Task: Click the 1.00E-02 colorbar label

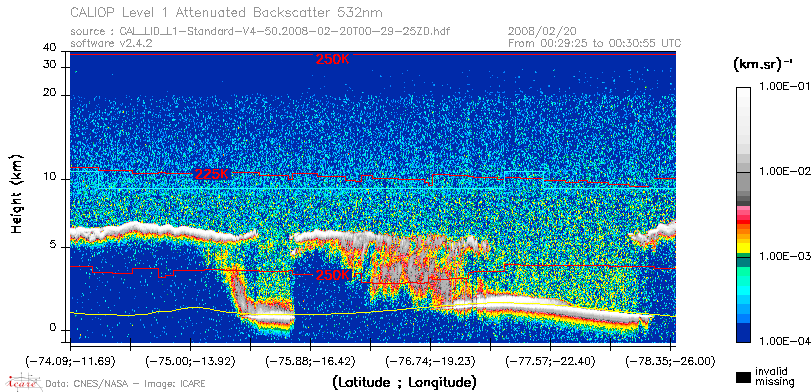Action: [784, 172]
